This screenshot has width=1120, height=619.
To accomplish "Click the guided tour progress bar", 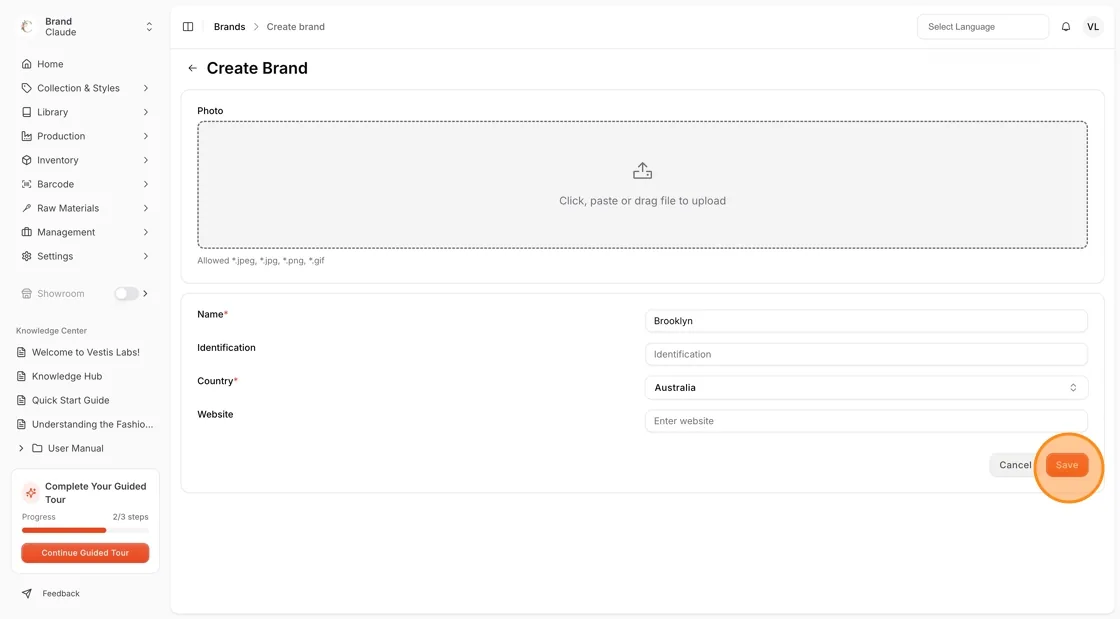I will (85, 530).
